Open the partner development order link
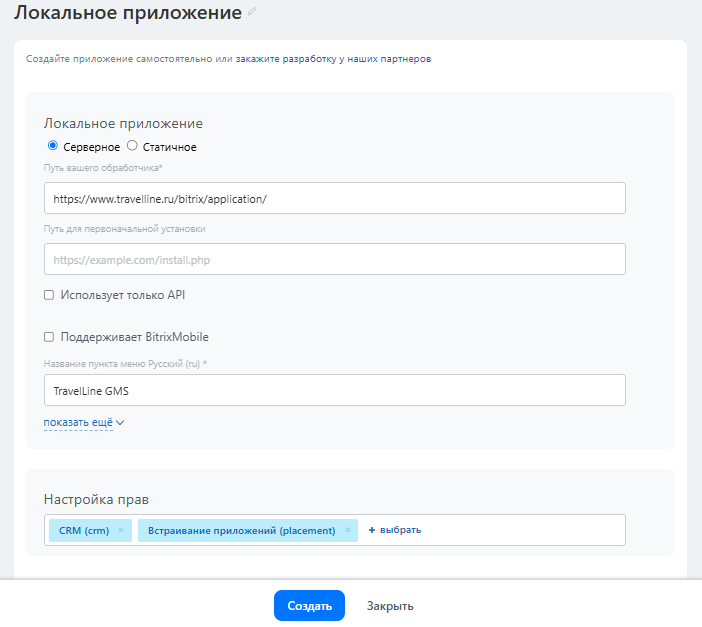702x627 pixels. (333, 59)
